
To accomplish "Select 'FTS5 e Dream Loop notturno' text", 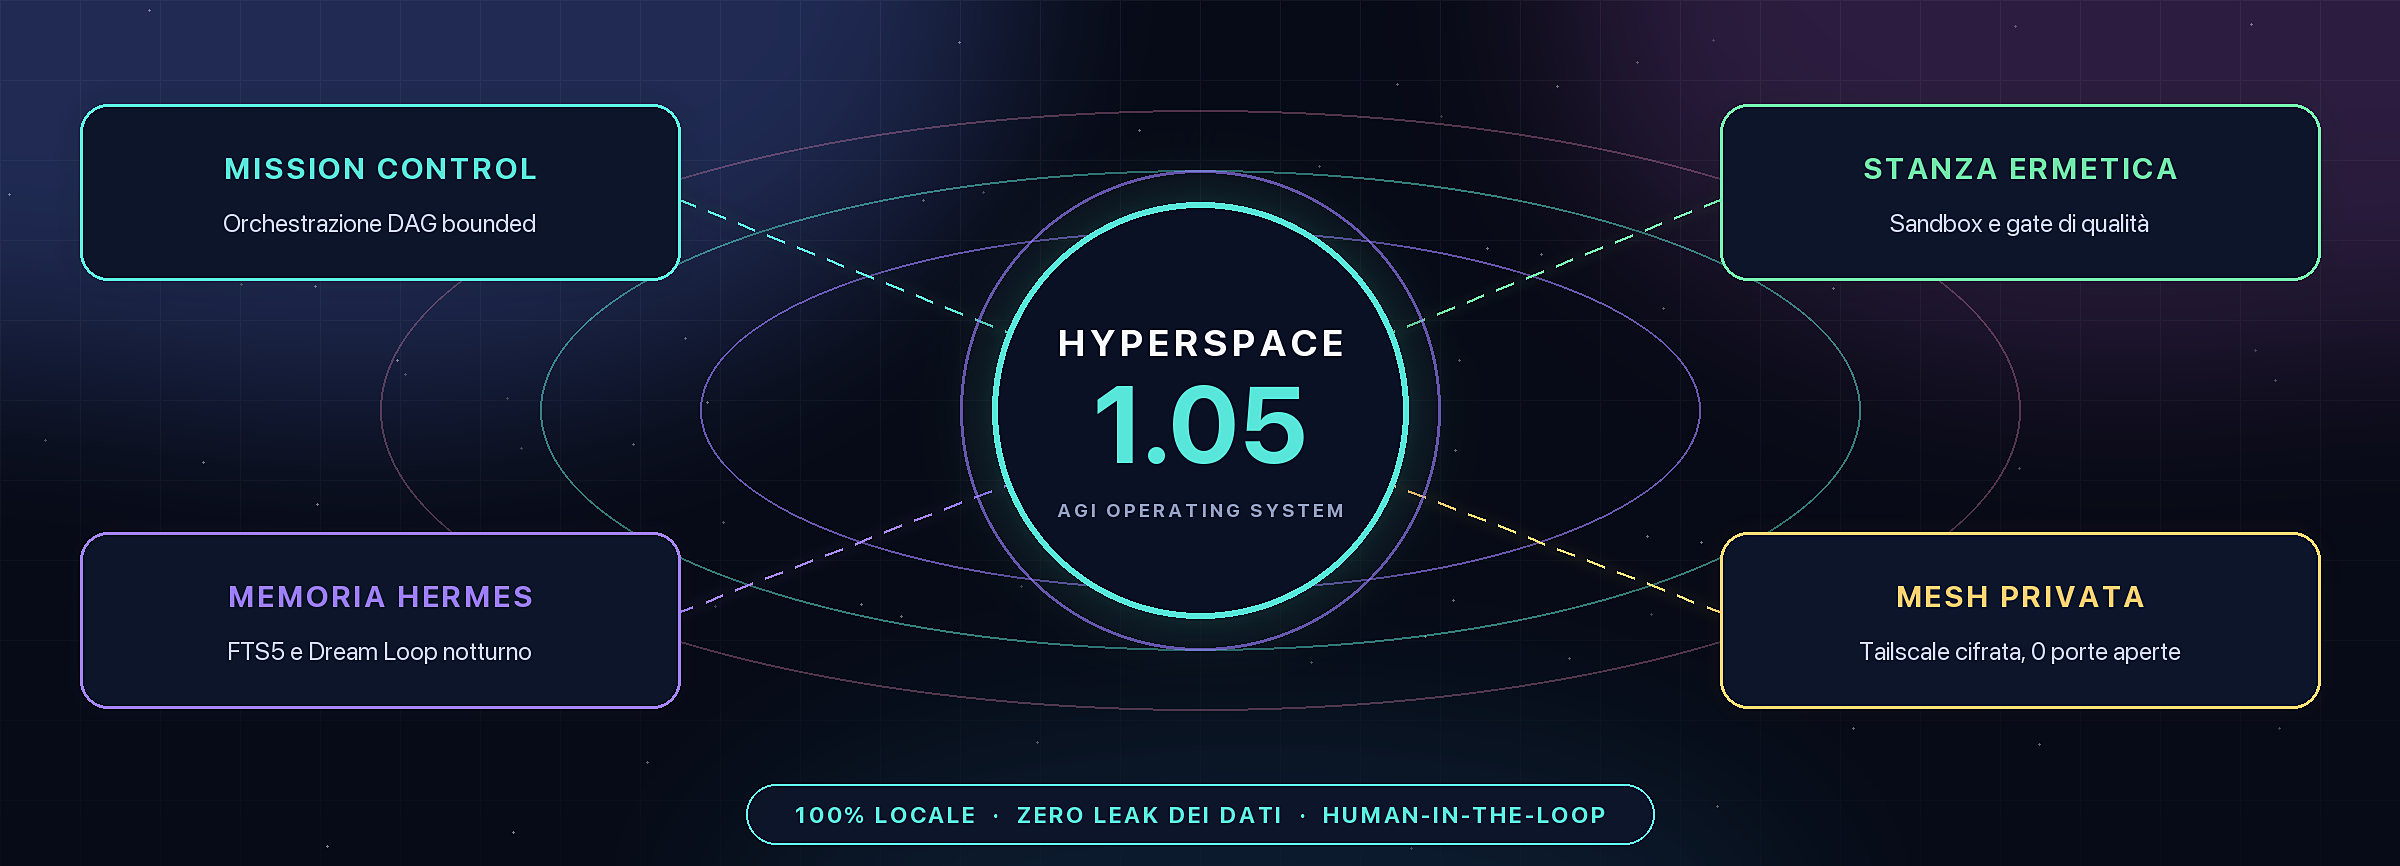I will pyautogui.click(x=379, y=651).
